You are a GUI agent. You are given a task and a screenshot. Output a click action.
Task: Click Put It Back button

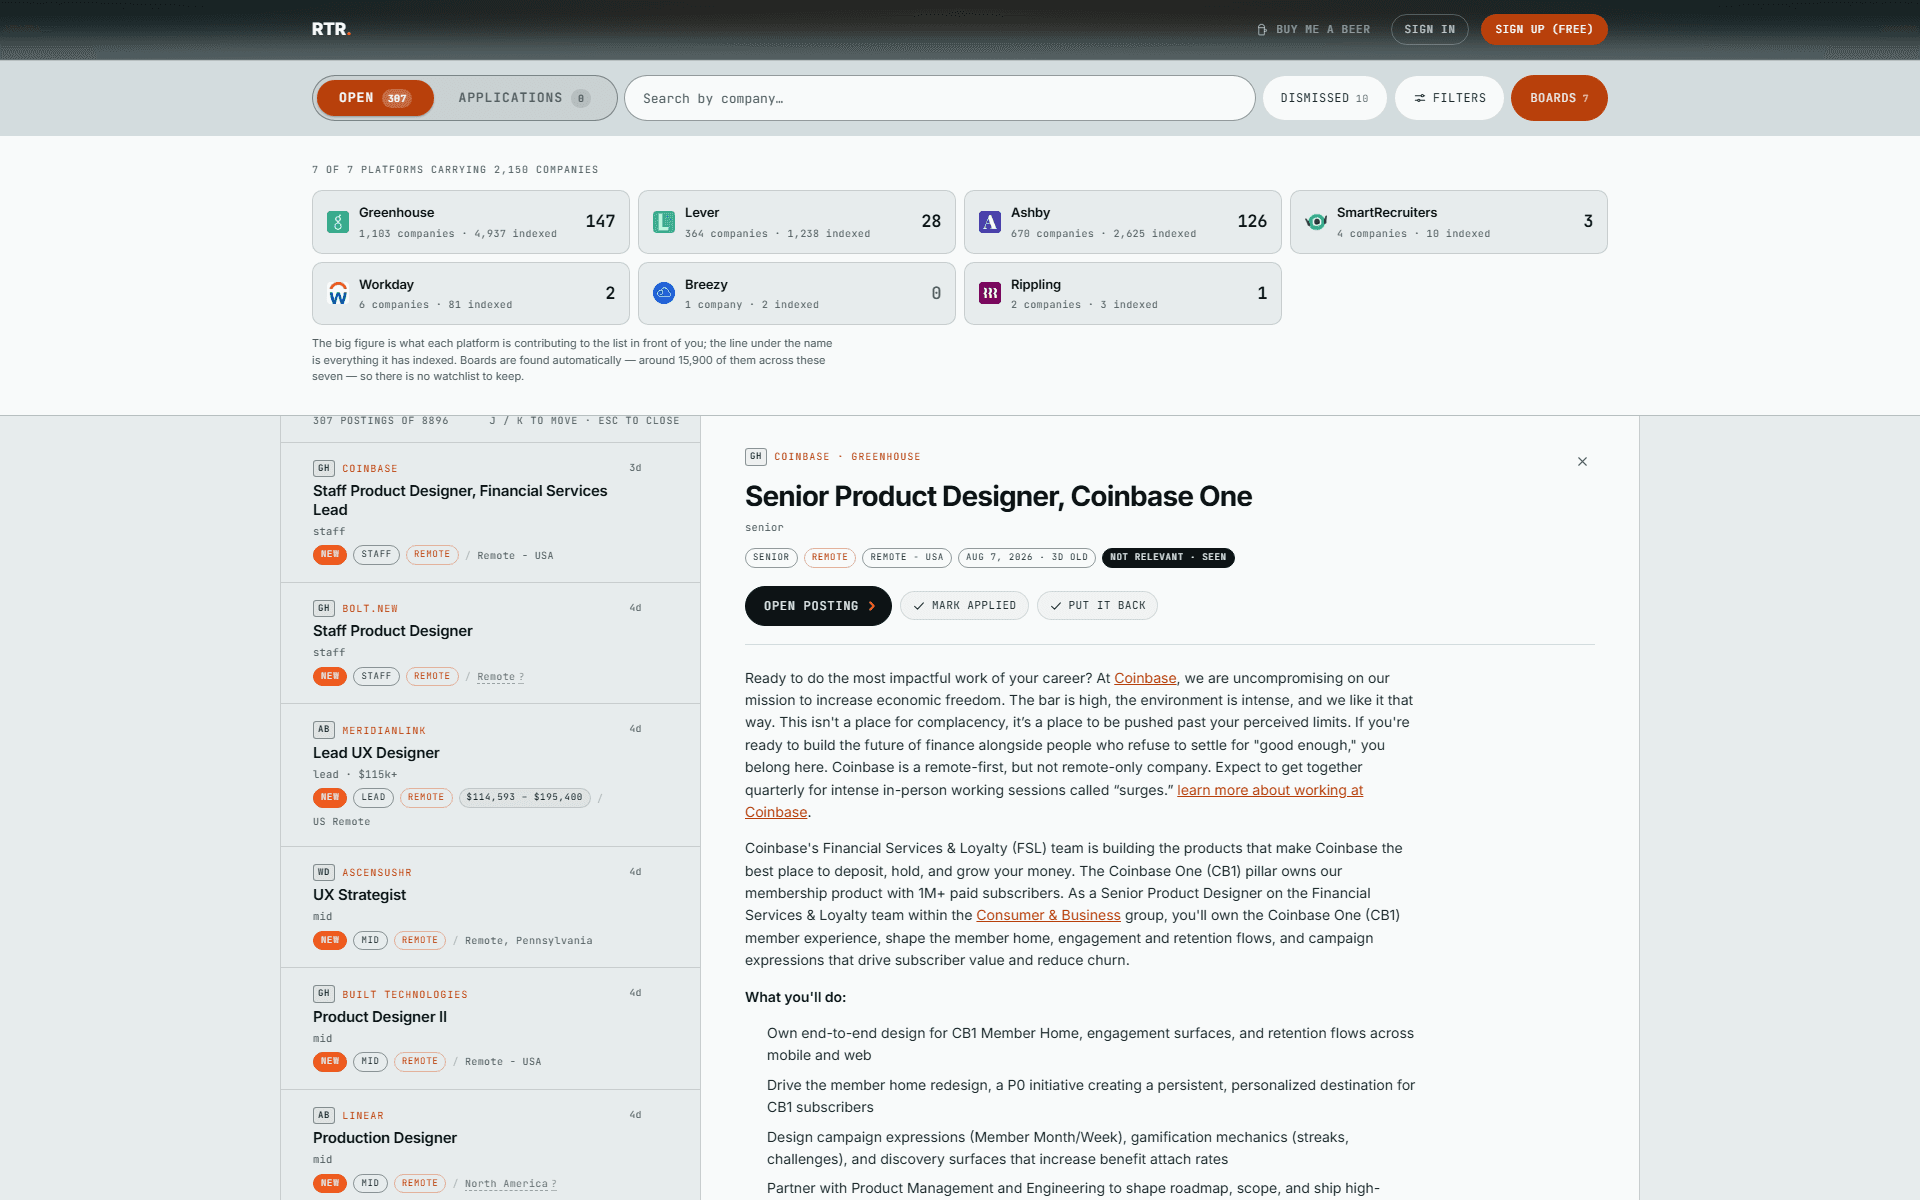(x=1097, y=606)
